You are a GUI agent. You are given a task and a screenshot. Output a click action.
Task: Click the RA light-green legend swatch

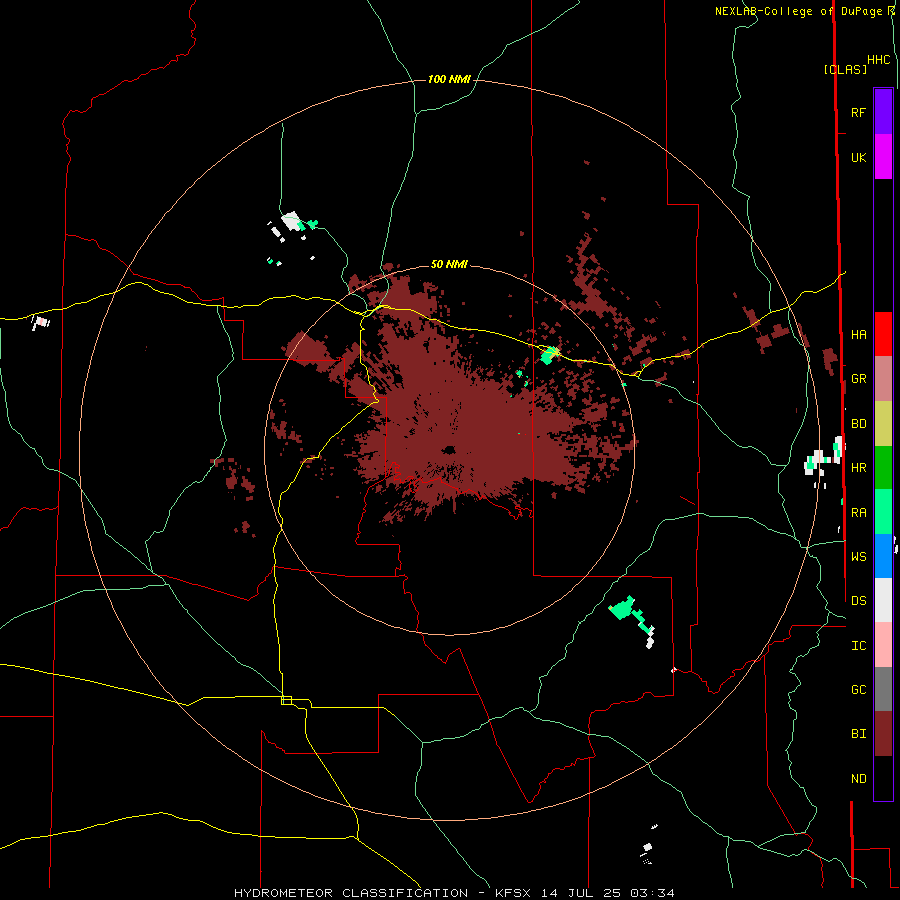point(883,512)
